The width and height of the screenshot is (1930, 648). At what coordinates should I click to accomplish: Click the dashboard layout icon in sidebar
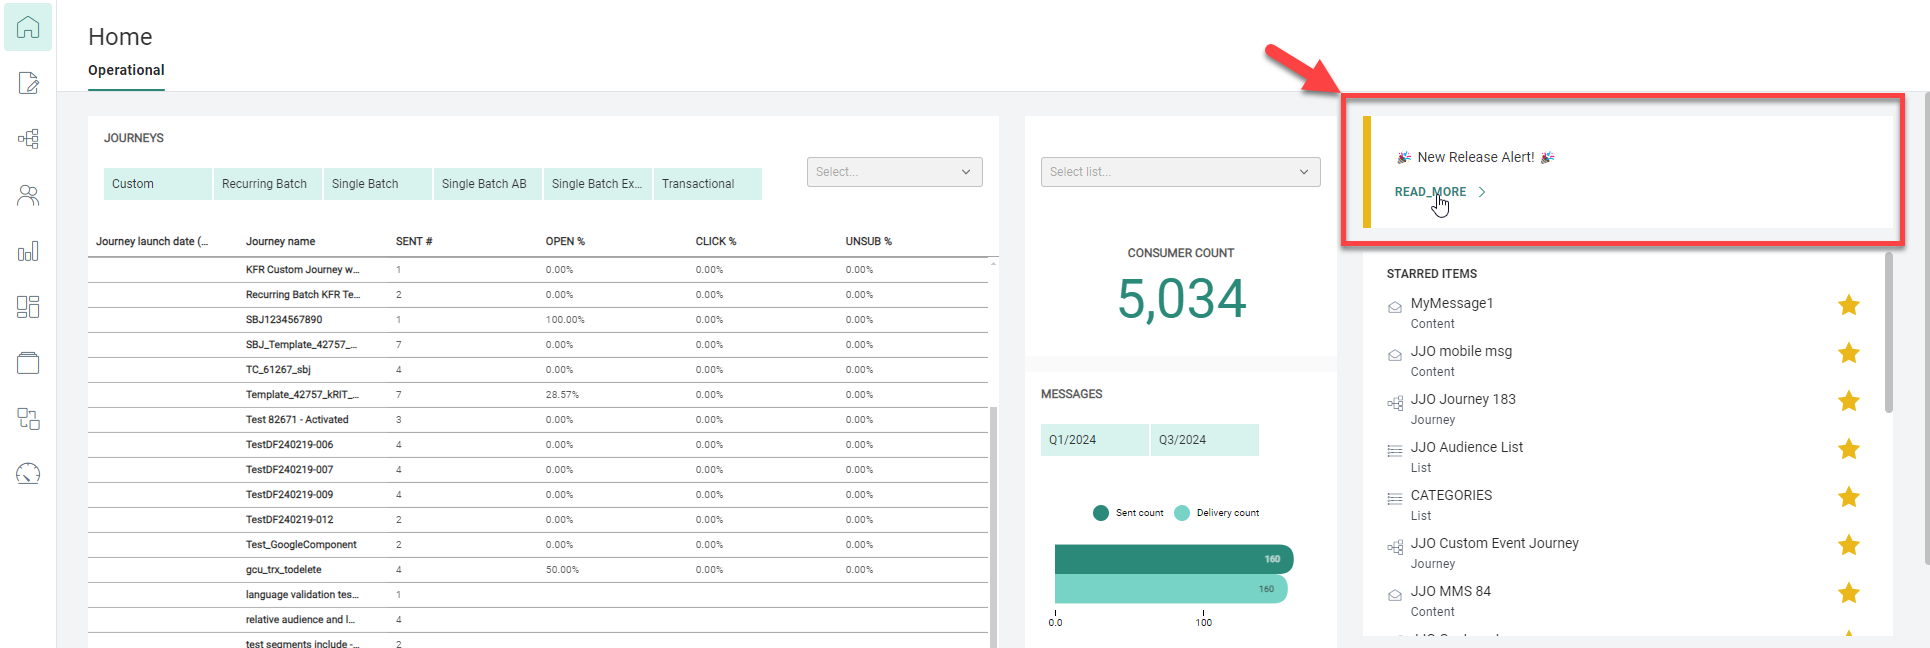pos(28,307)
